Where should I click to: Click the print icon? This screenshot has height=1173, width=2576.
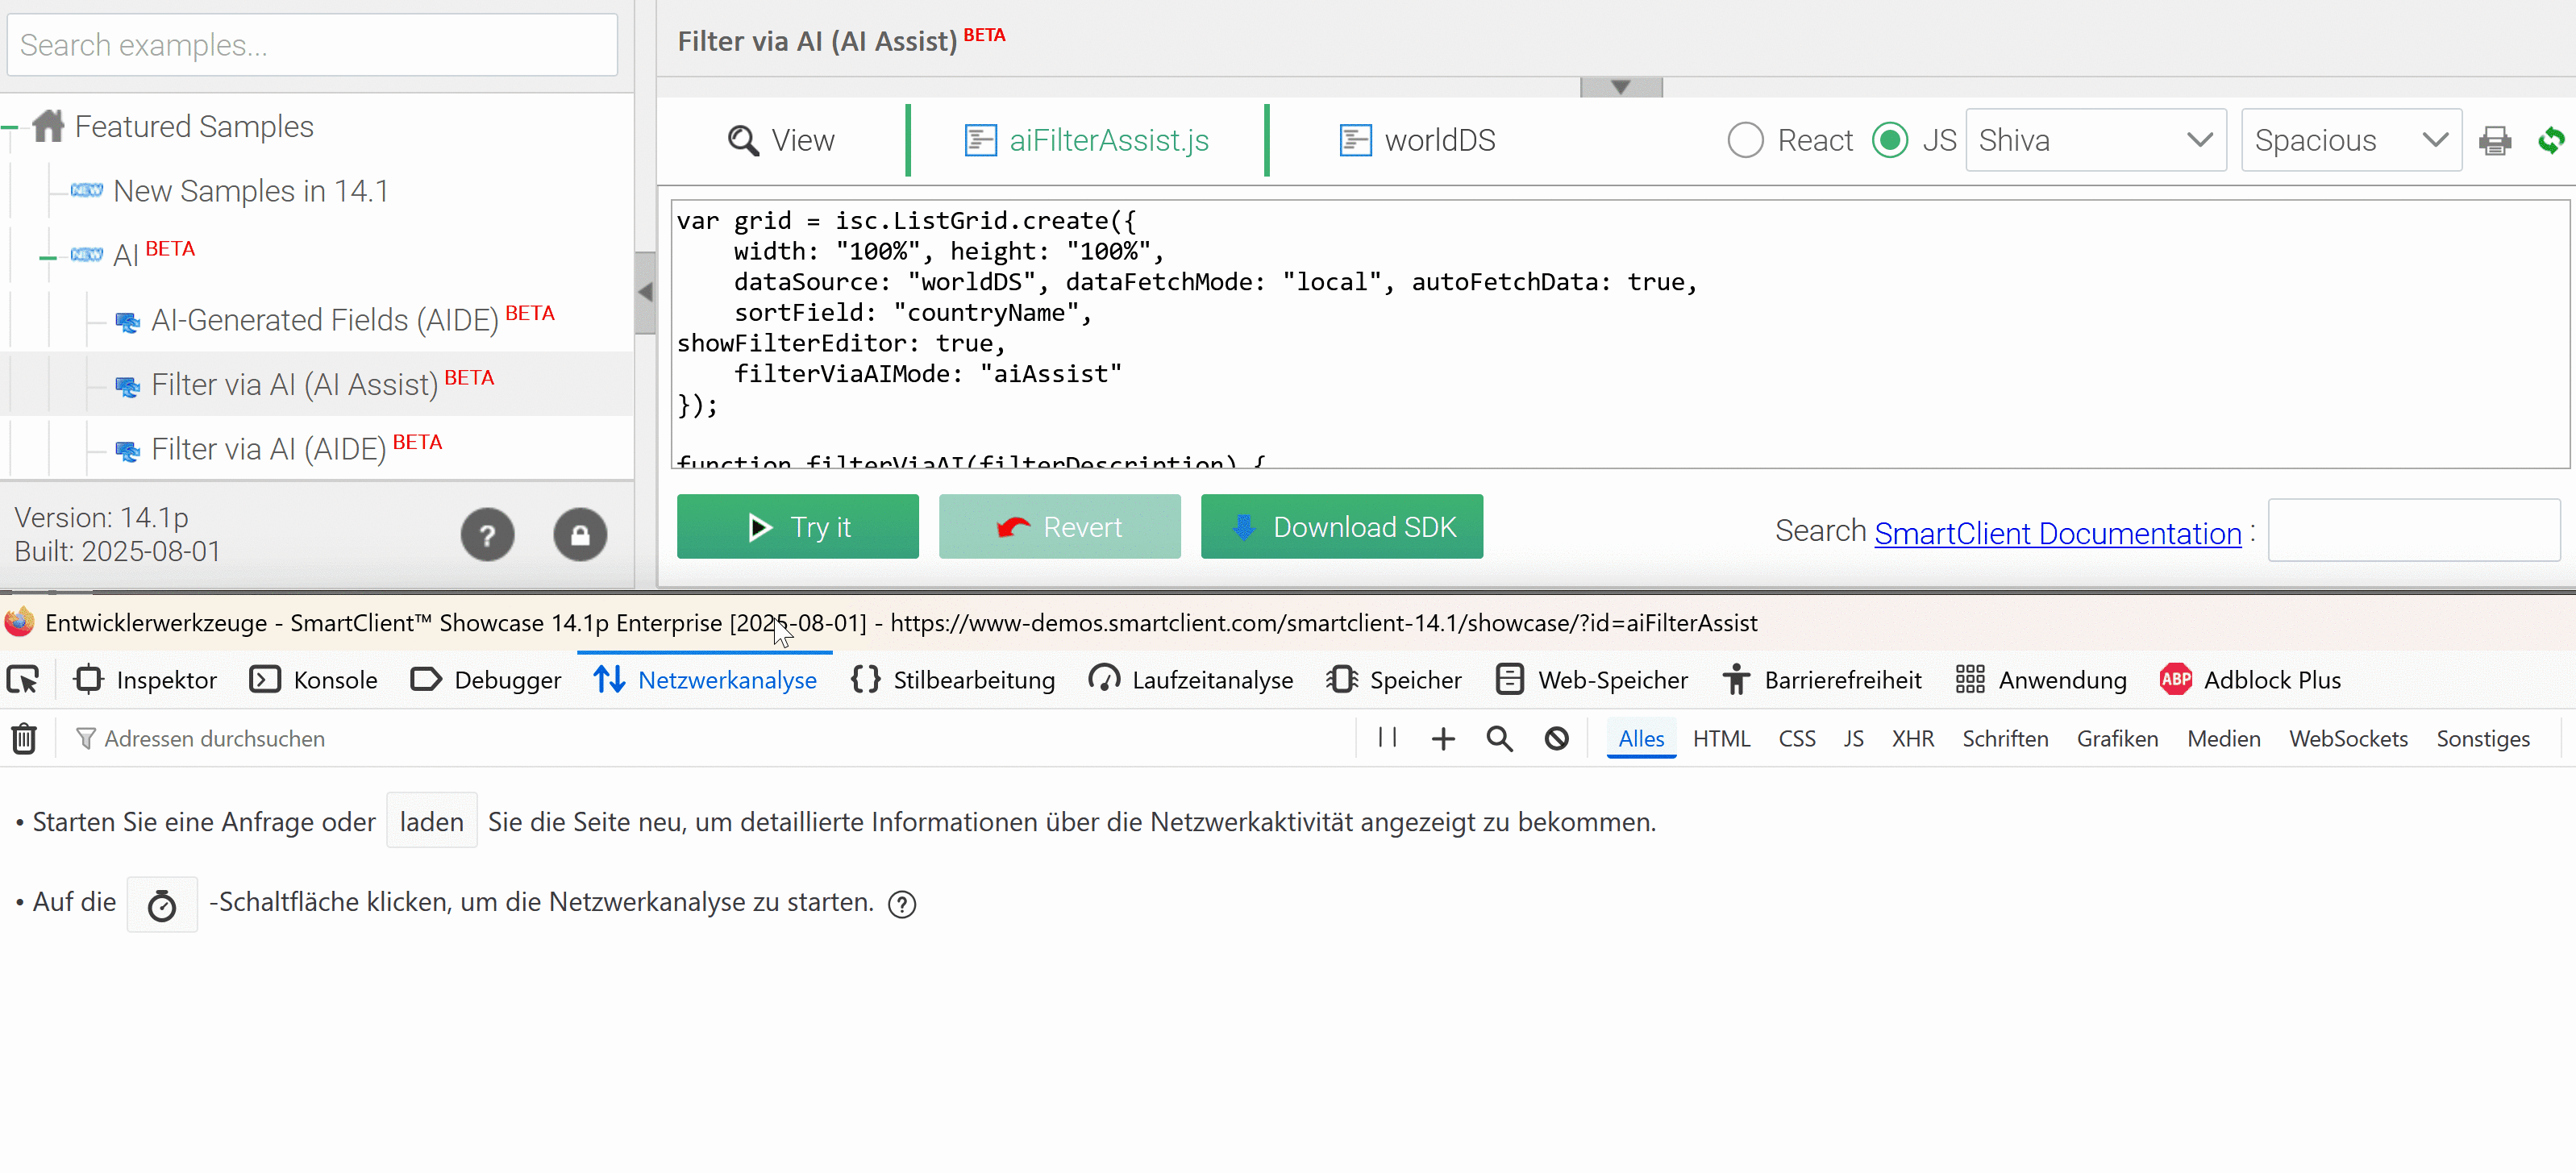coord(2494,140)
